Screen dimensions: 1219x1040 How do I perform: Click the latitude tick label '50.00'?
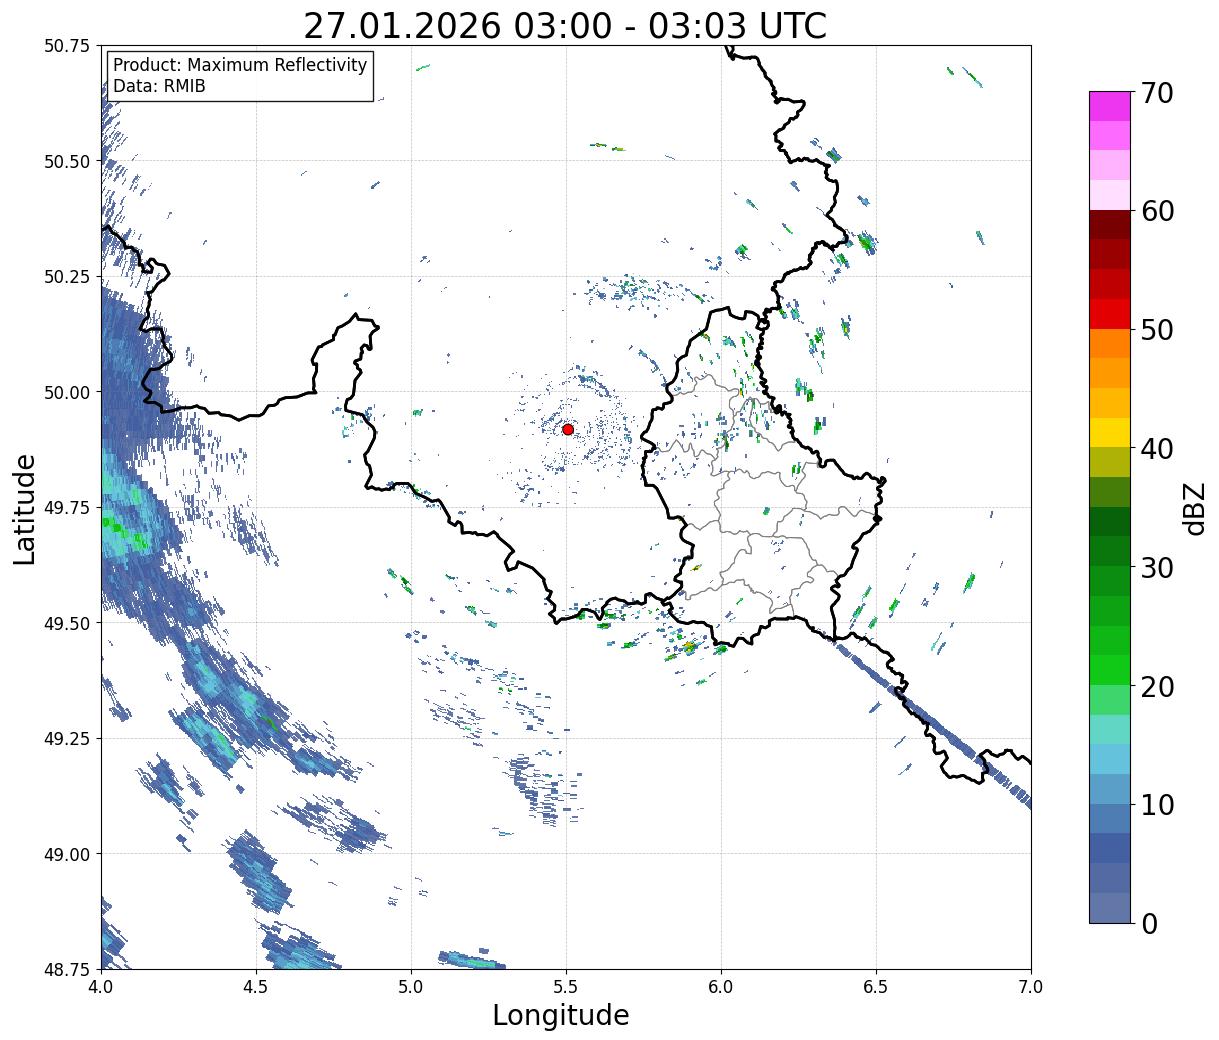[x=67, y=392]
